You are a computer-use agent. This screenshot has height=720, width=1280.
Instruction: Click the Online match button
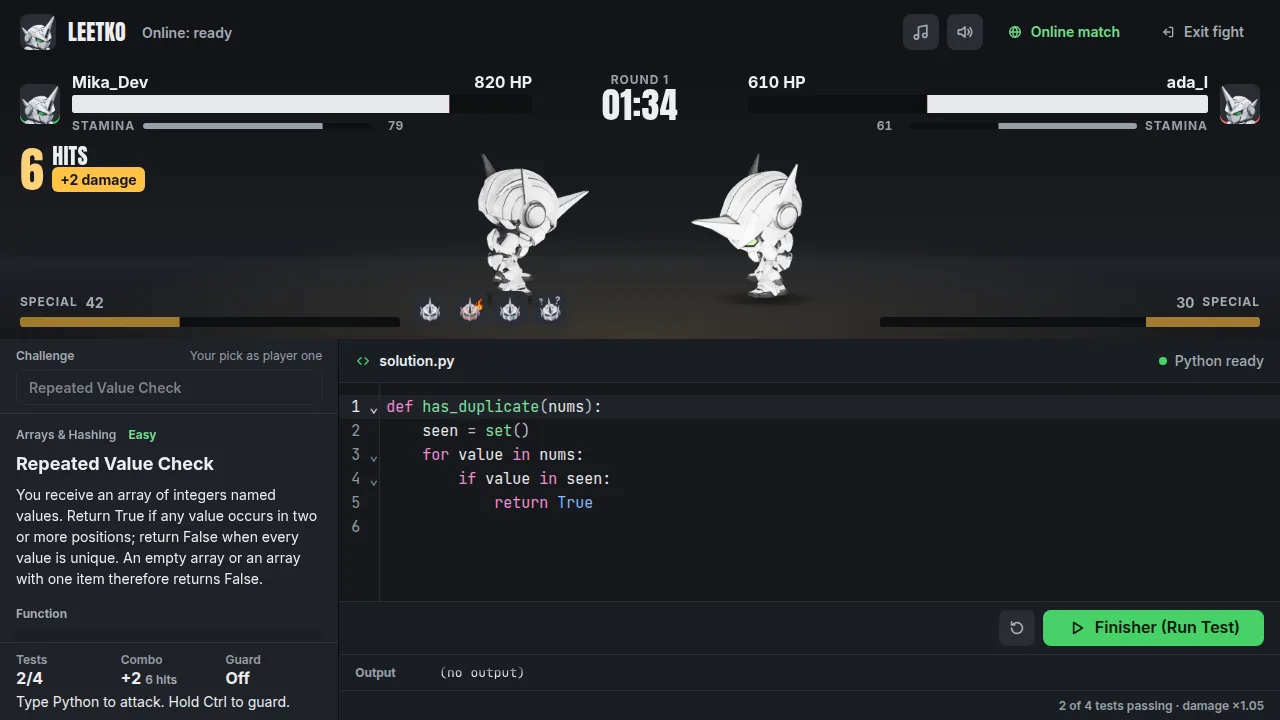[x=1064, y=32]
